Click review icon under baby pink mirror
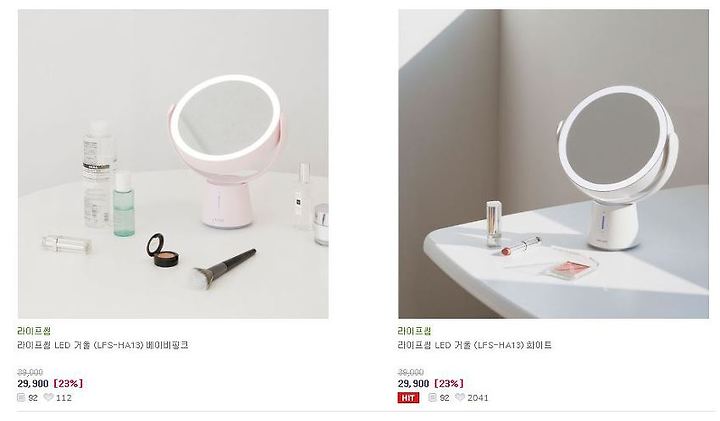Screen dimensions: 720x421 pyautogui.click(x=21, y=397)
